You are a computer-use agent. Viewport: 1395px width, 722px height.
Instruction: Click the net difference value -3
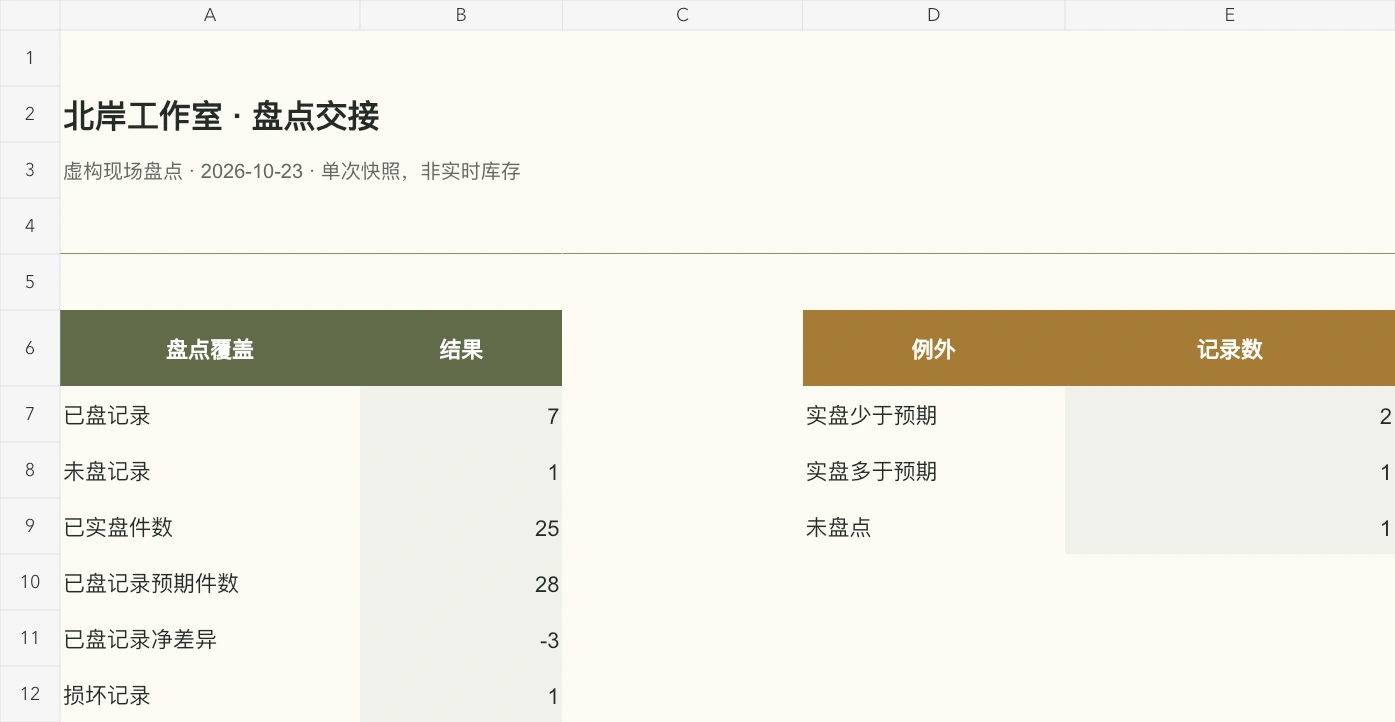pos(461,638)
